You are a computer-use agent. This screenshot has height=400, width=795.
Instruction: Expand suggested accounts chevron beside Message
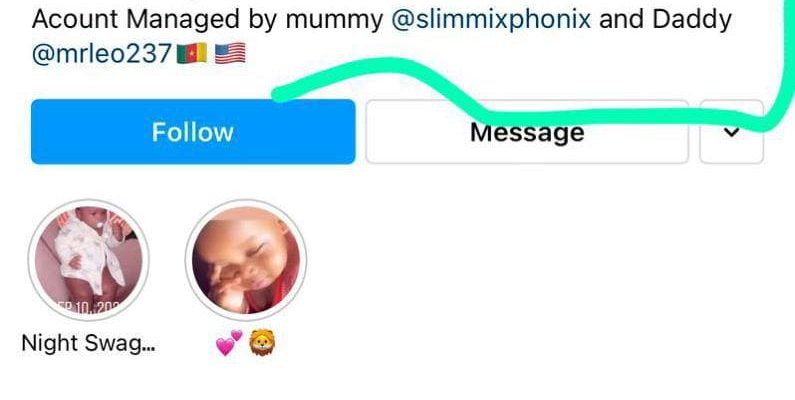731,132
